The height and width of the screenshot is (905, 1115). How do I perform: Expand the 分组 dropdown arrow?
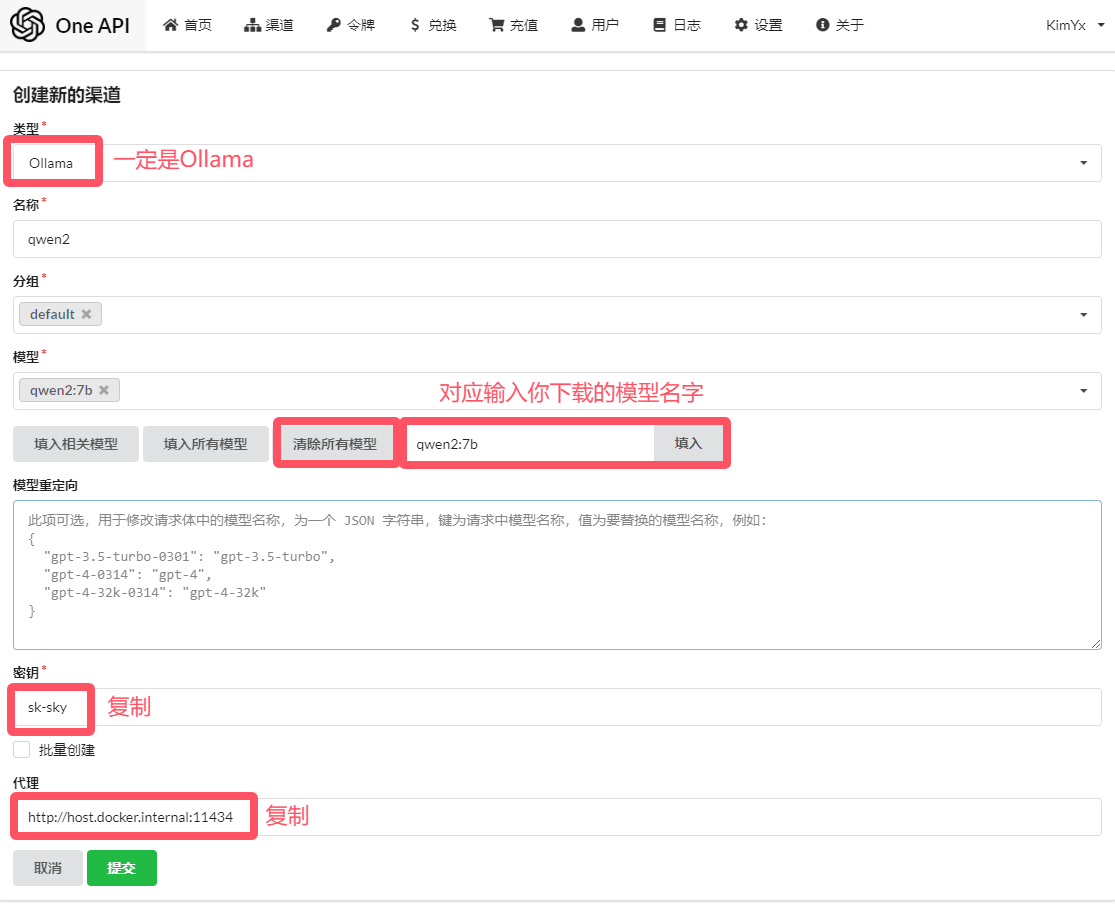coord(1083,315)
